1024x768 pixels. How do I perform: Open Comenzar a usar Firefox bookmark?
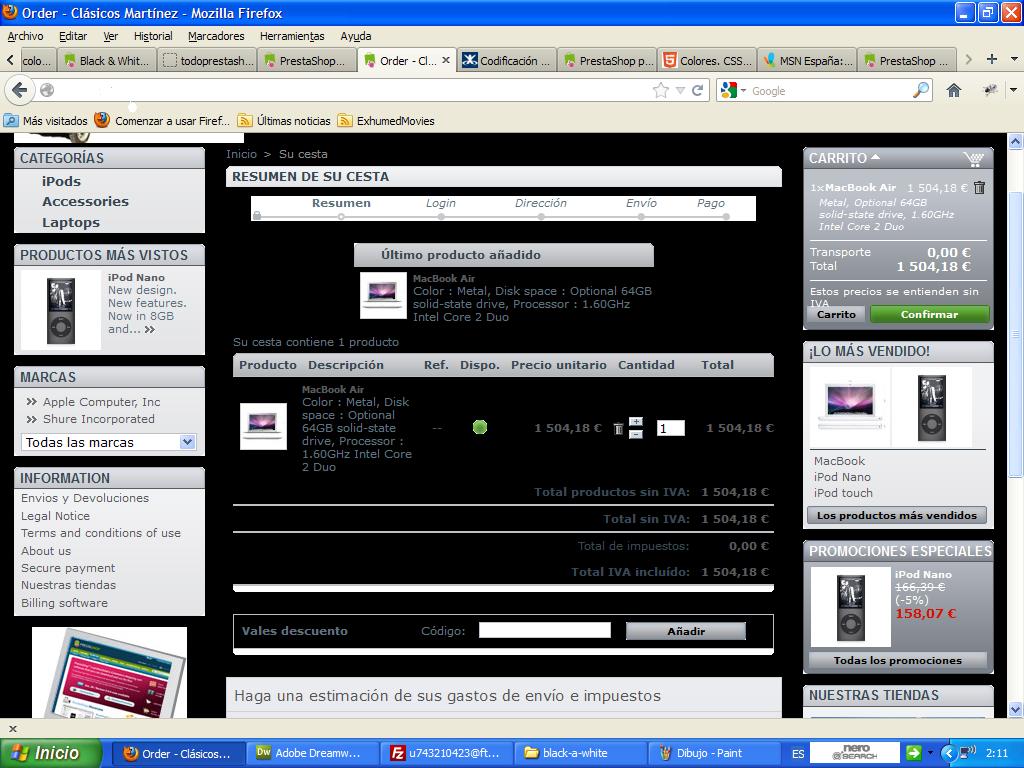(162, 121)
